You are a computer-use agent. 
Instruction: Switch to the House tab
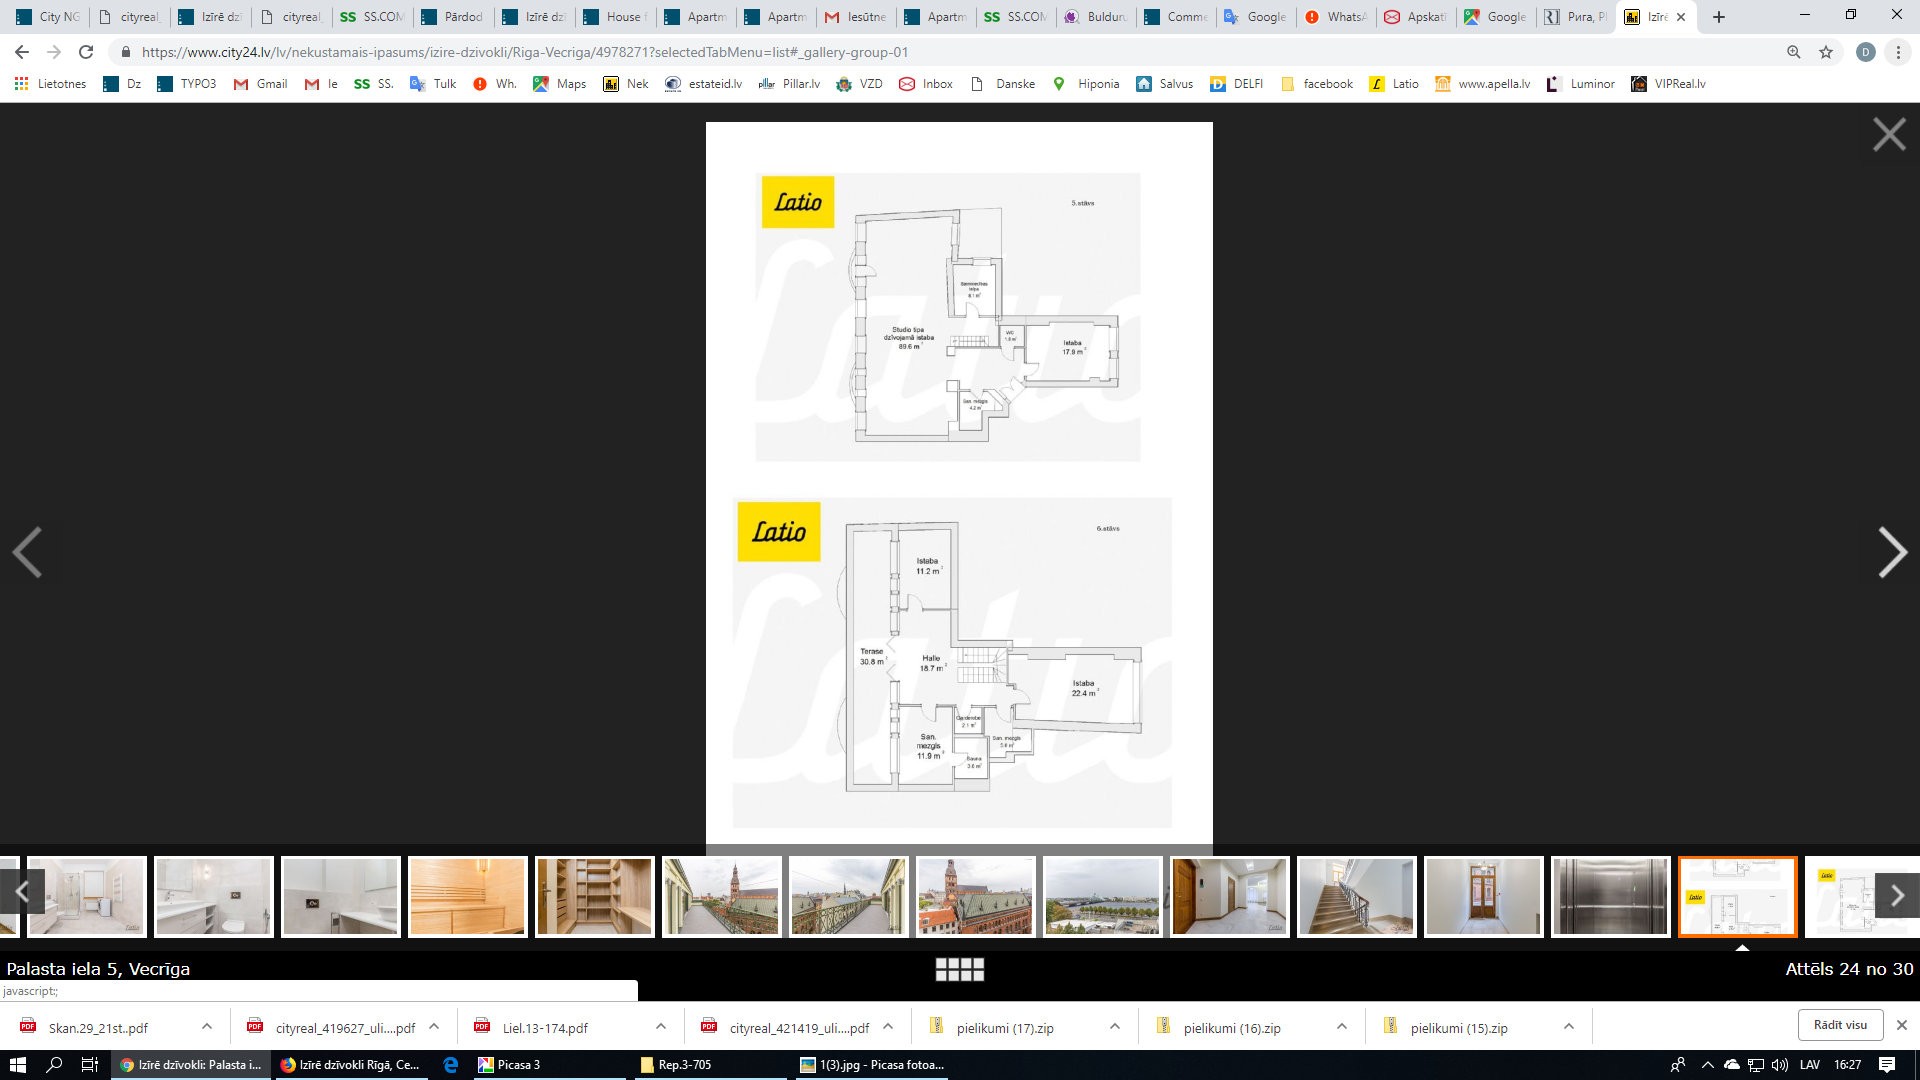616,17
